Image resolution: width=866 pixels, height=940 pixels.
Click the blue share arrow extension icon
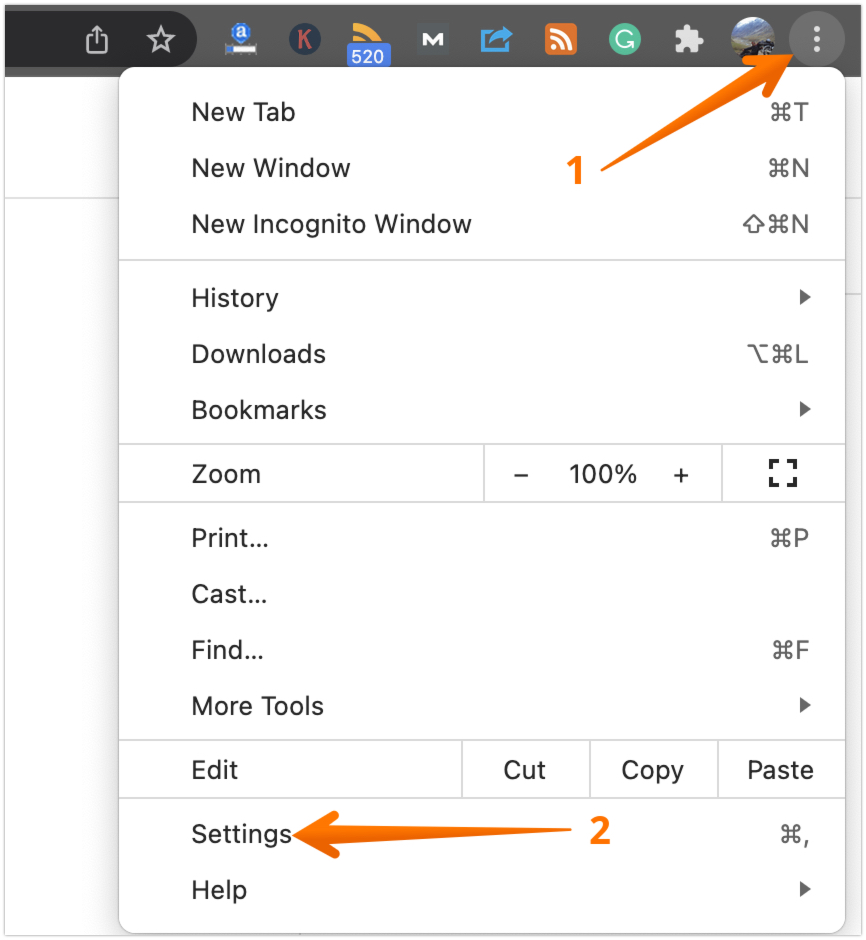[x=496, y=39]
